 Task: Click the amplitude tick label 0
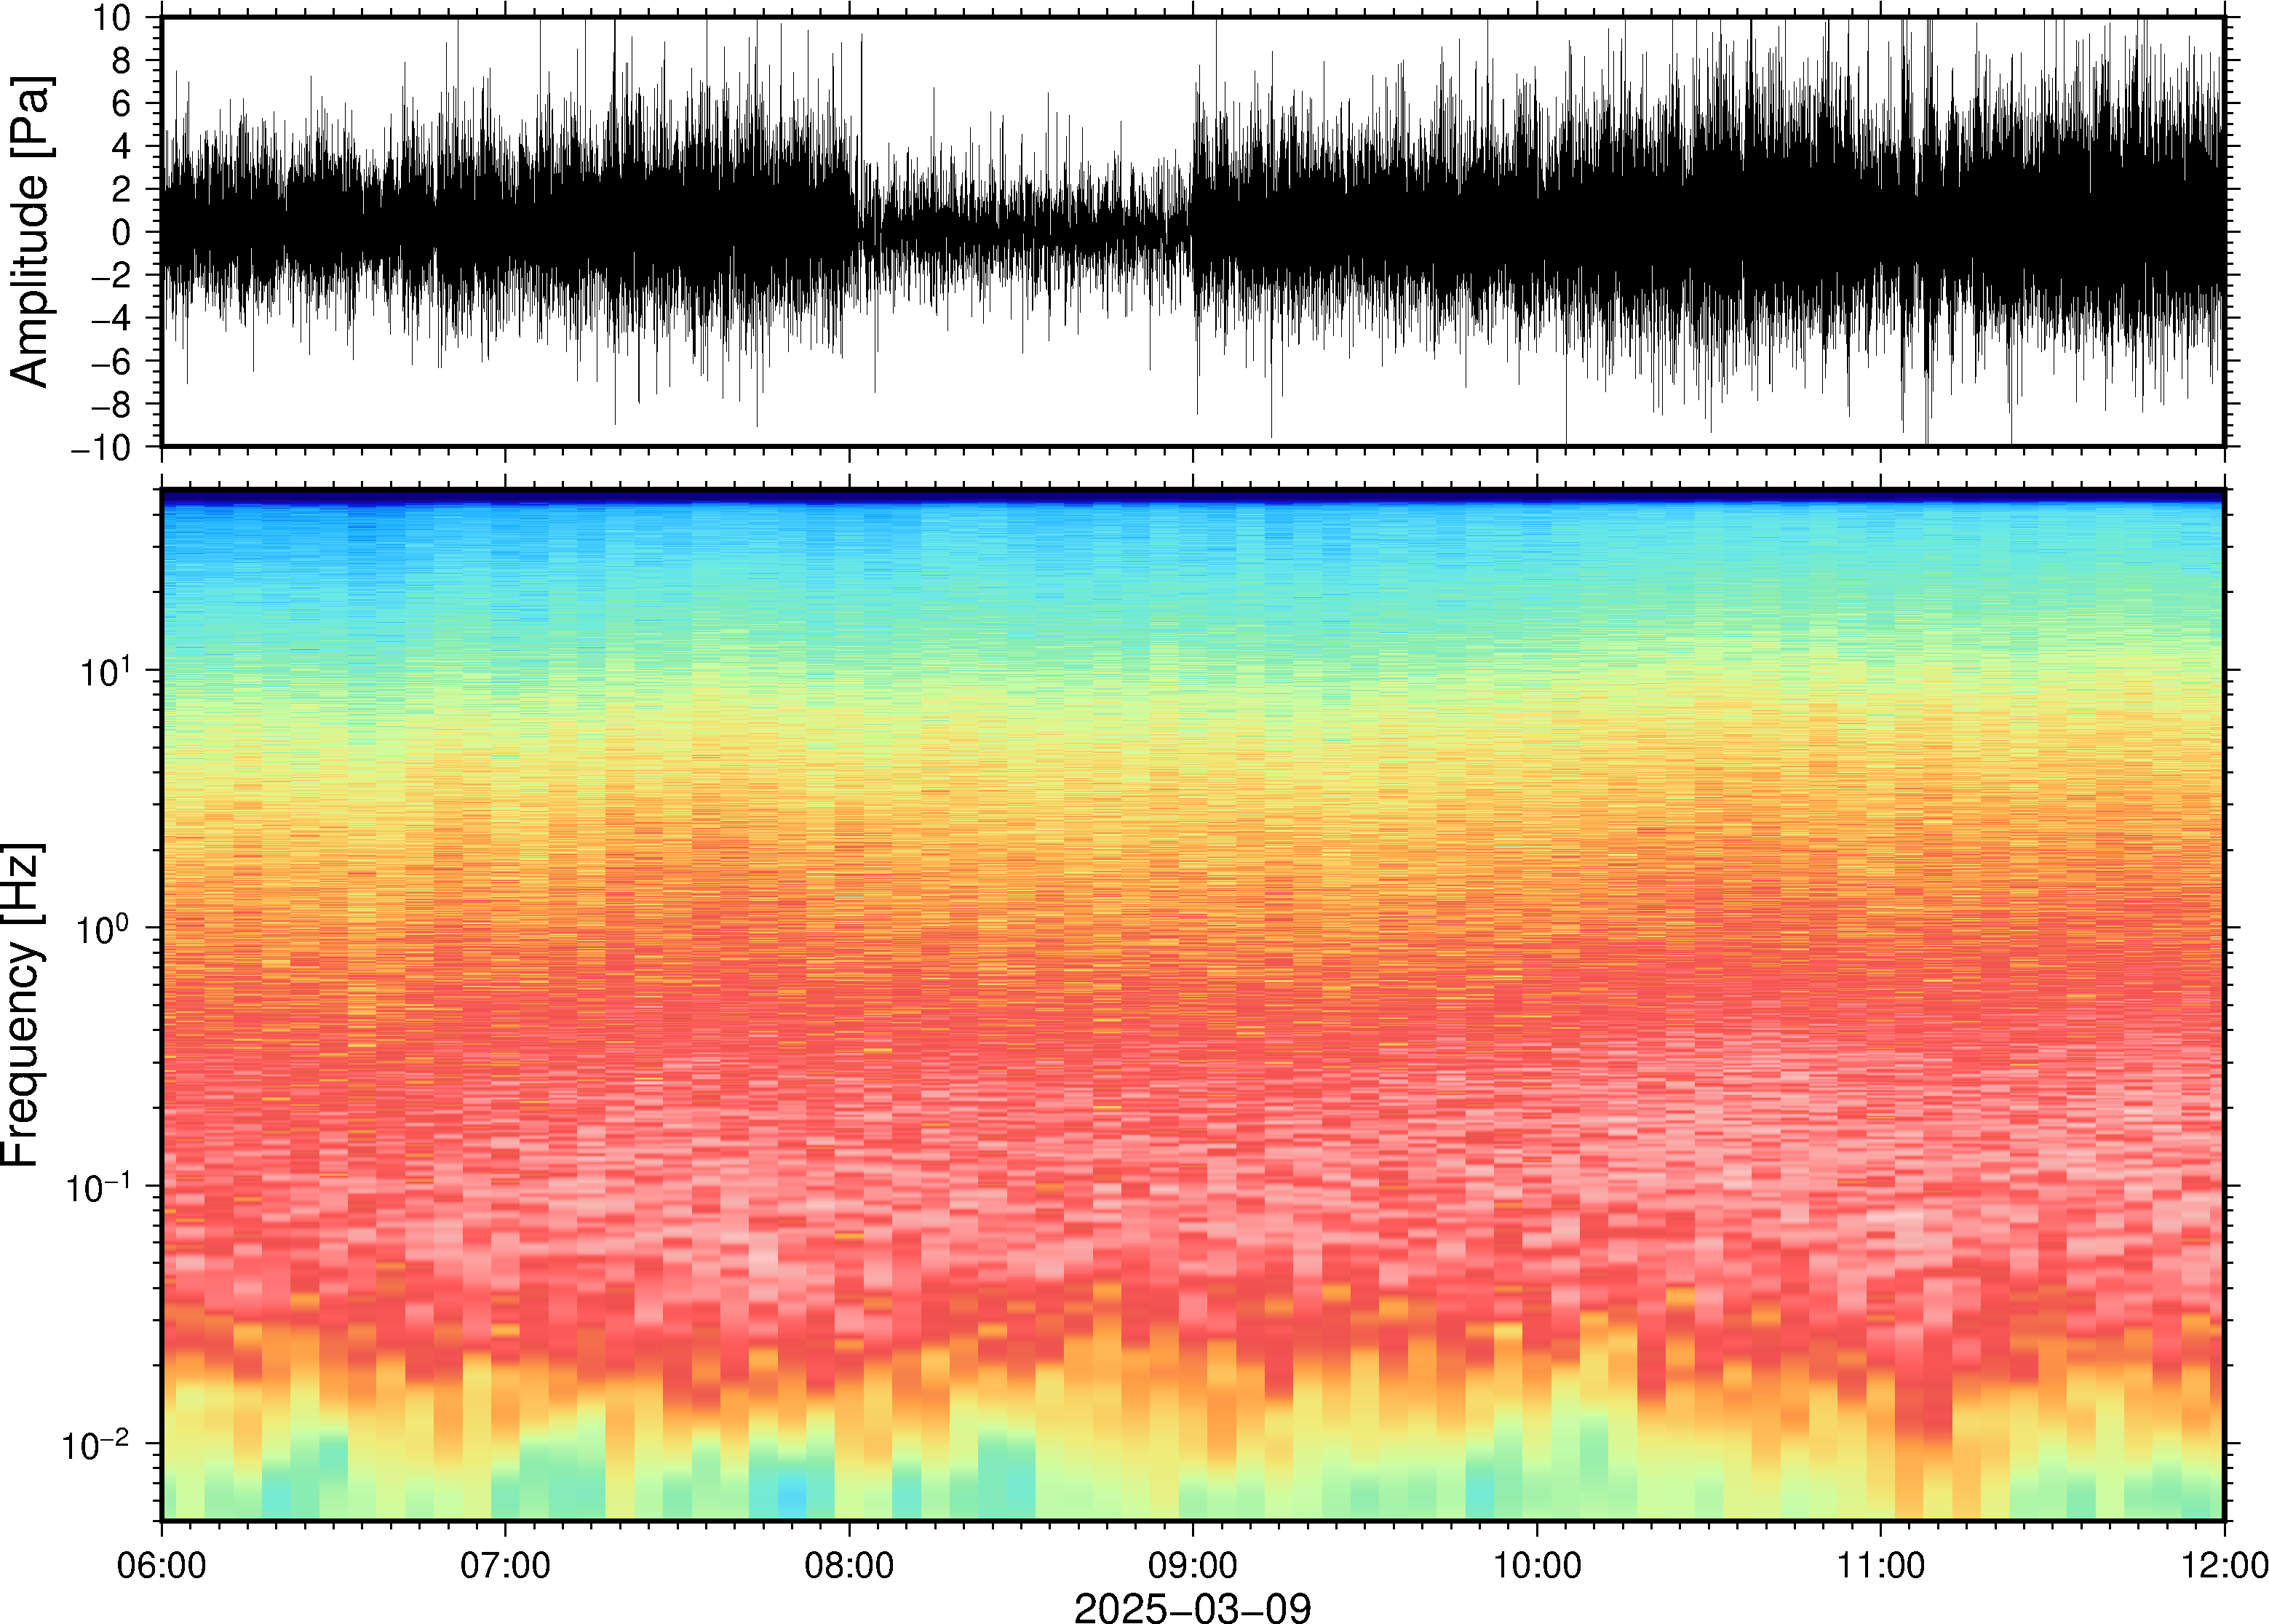pos(121,232)
